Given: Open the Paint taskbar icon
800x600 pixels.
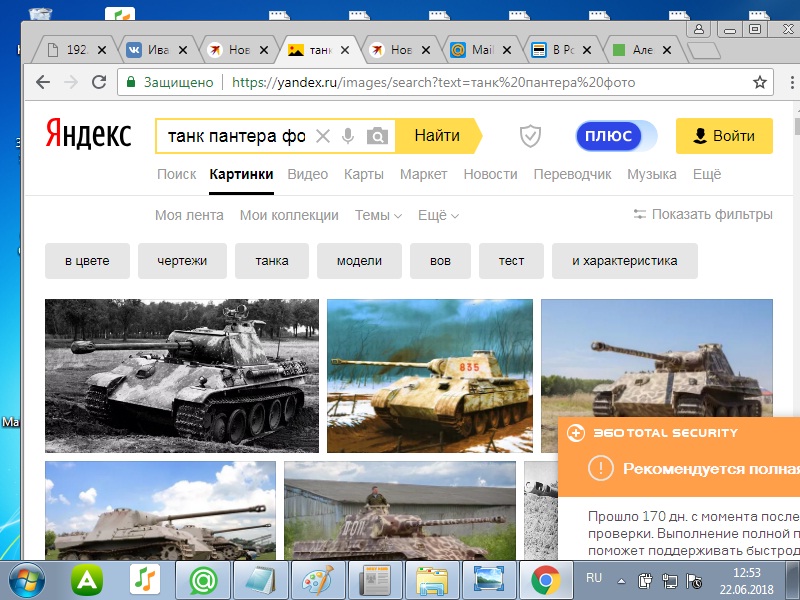Looking at the screenshot, I should point(317,580).
